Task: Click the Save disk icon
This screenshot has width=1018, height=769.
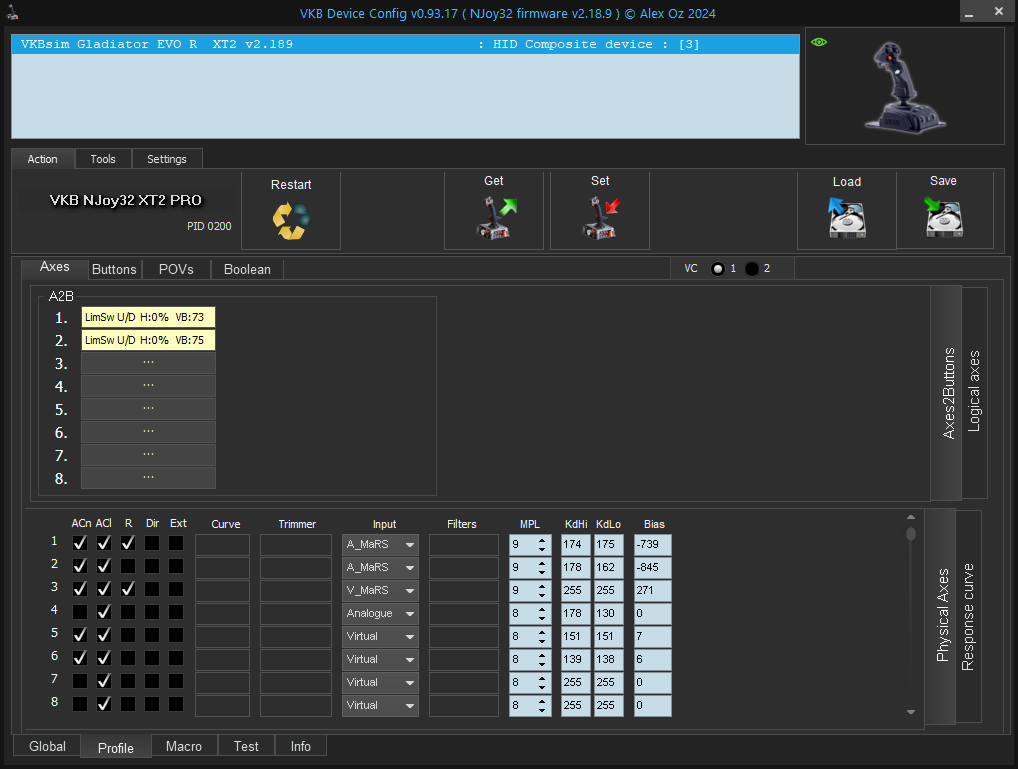Action: click(943, 217)
